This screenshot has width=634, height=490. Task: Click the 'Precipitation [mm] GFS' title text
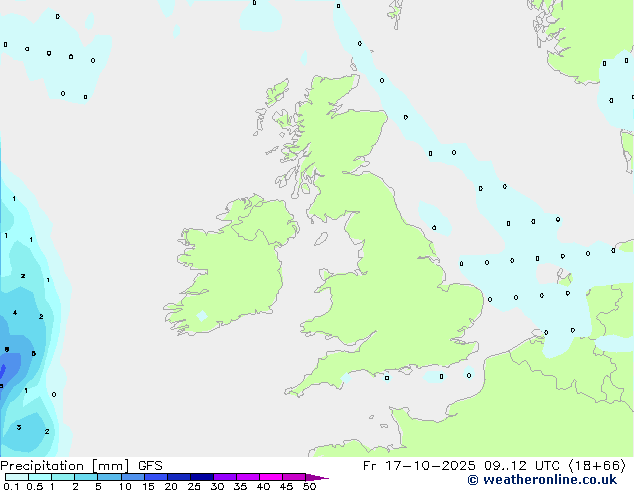81,466
